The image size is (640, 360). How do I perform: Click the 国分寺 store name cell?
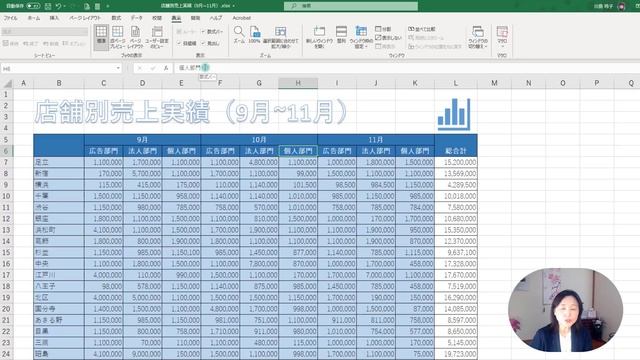59,309
